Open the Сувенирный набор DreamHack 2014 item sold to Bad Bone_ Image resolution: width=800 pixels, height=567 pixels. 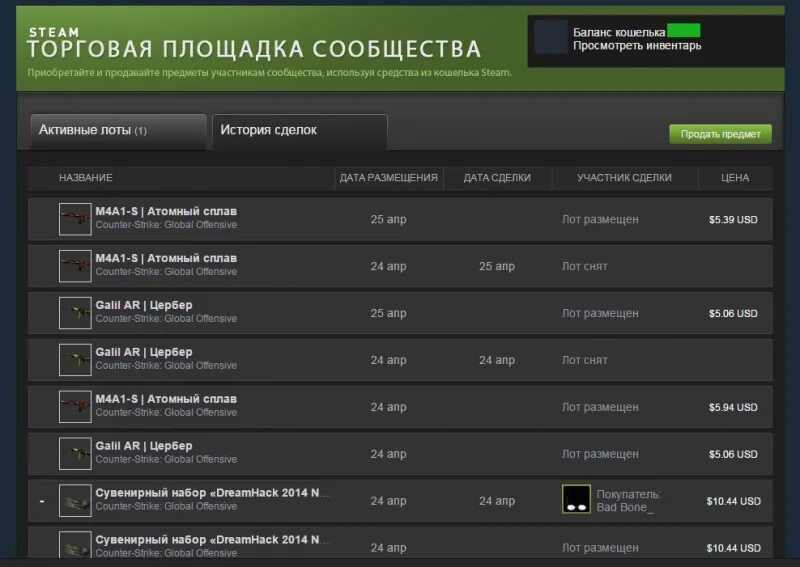212,493
